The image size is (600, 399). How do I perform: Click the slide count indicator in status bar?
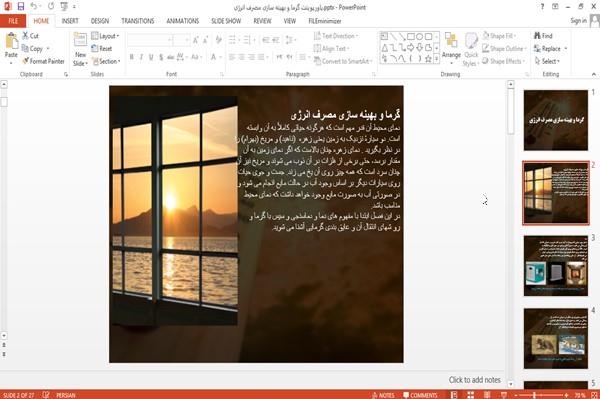click(18, 395)
